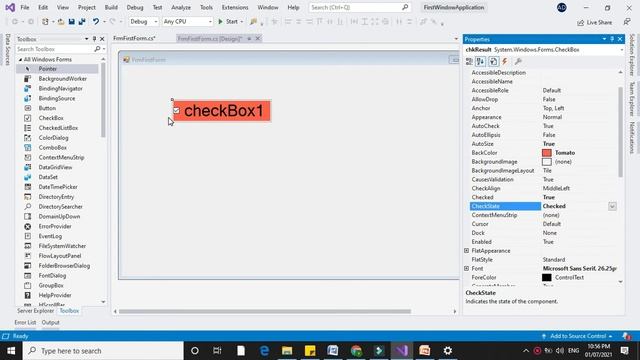
Task: Switch to the Server Explorer tab
Action: pos(36,311)
